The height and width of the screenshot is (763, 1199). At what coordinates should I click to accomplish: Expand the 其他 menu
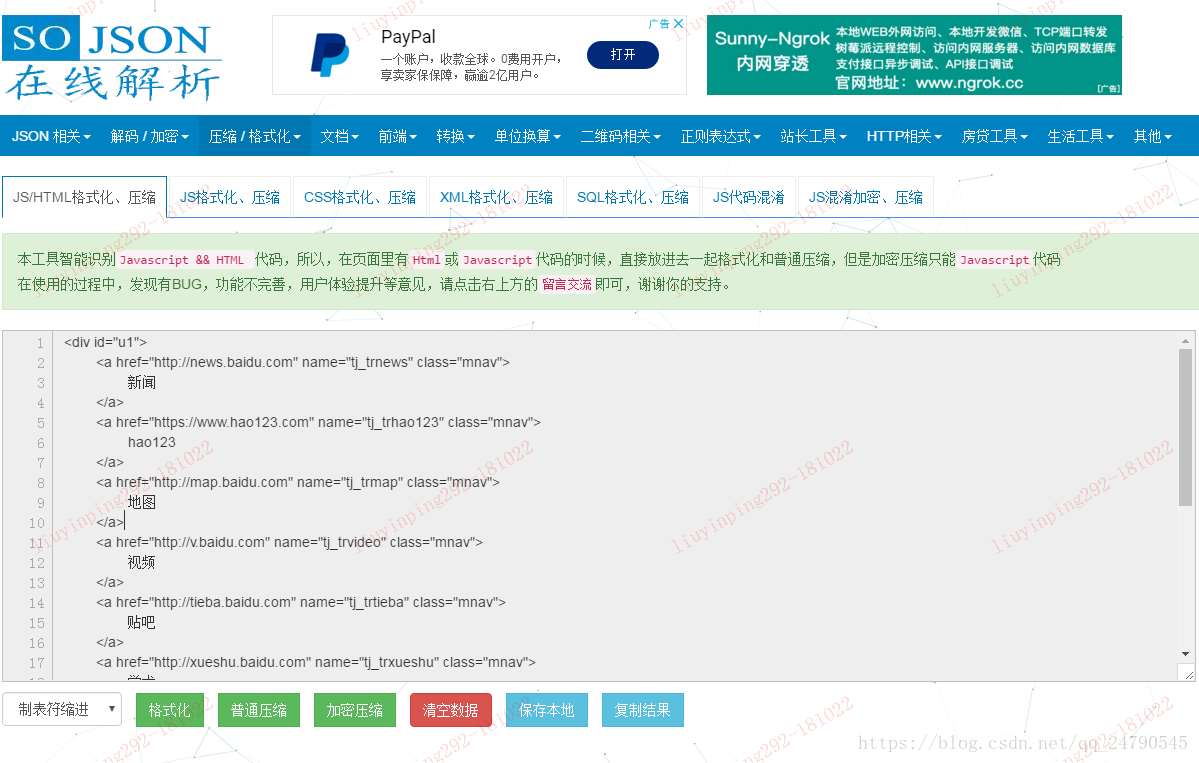[1152, 136]
